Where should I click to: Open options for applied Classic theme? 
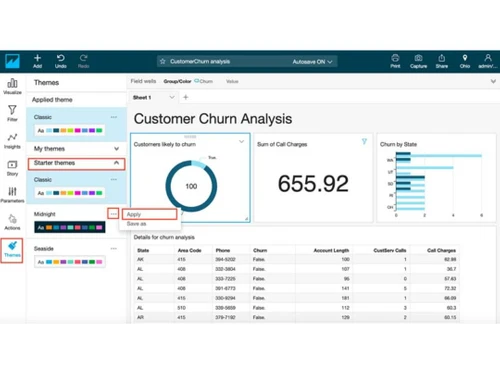point(114,117)
